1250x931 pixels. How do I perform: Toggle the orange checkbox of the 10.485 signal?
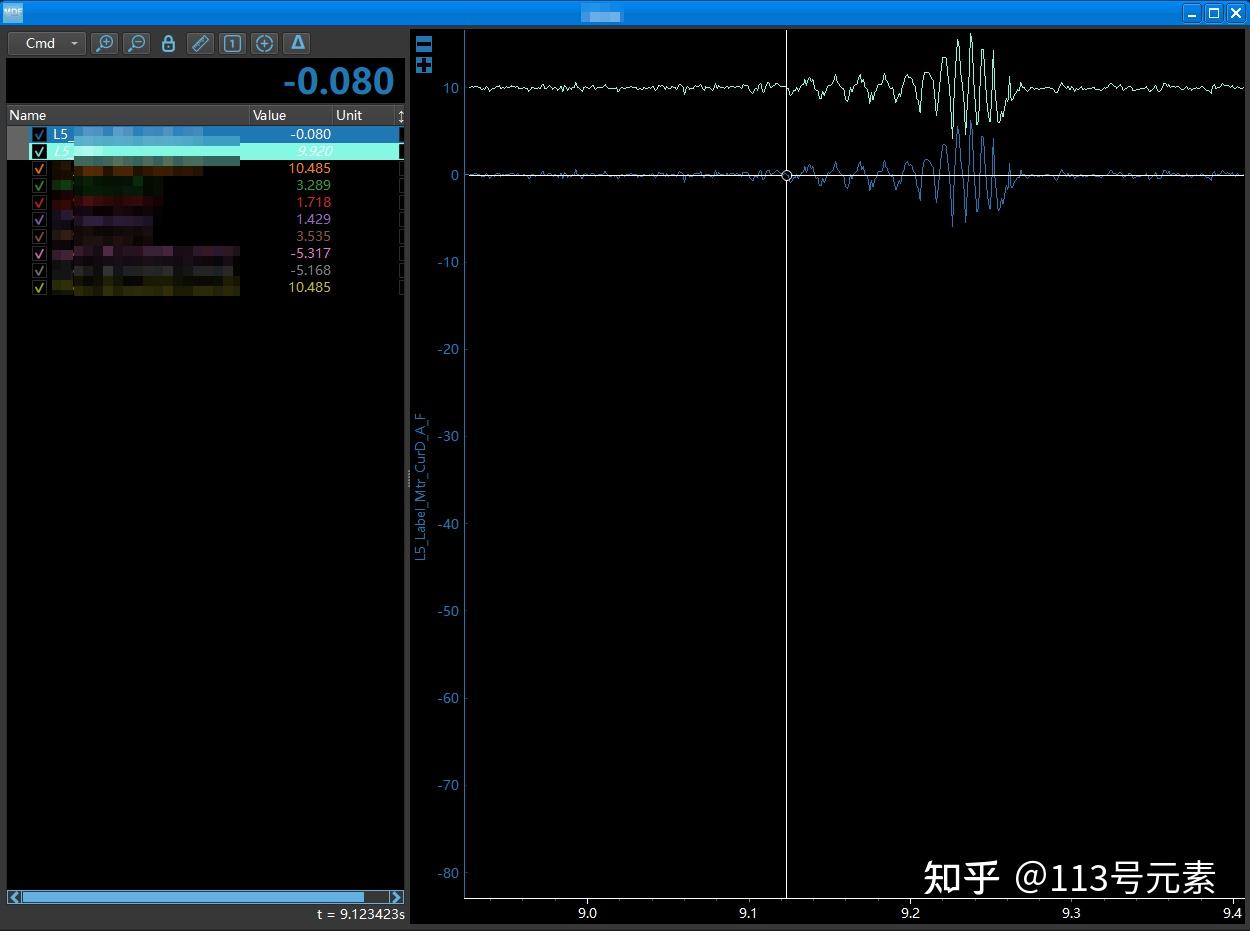38,168
